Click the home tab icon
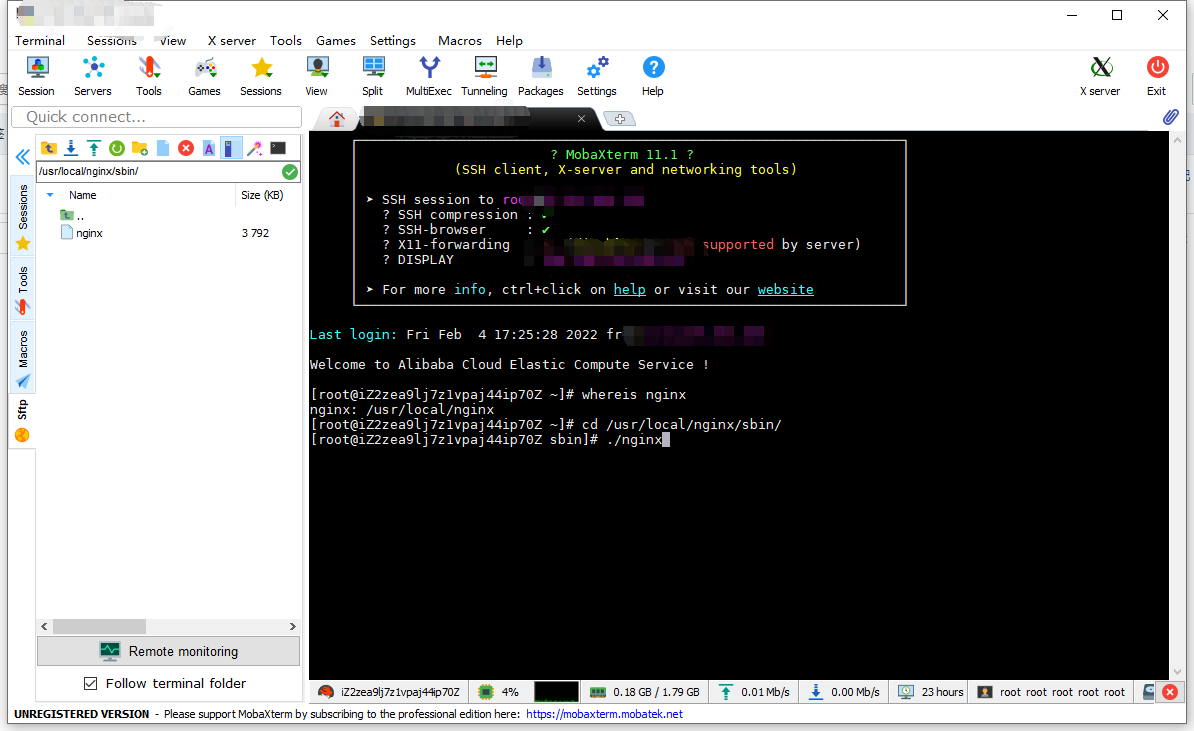 pos(337,119)
